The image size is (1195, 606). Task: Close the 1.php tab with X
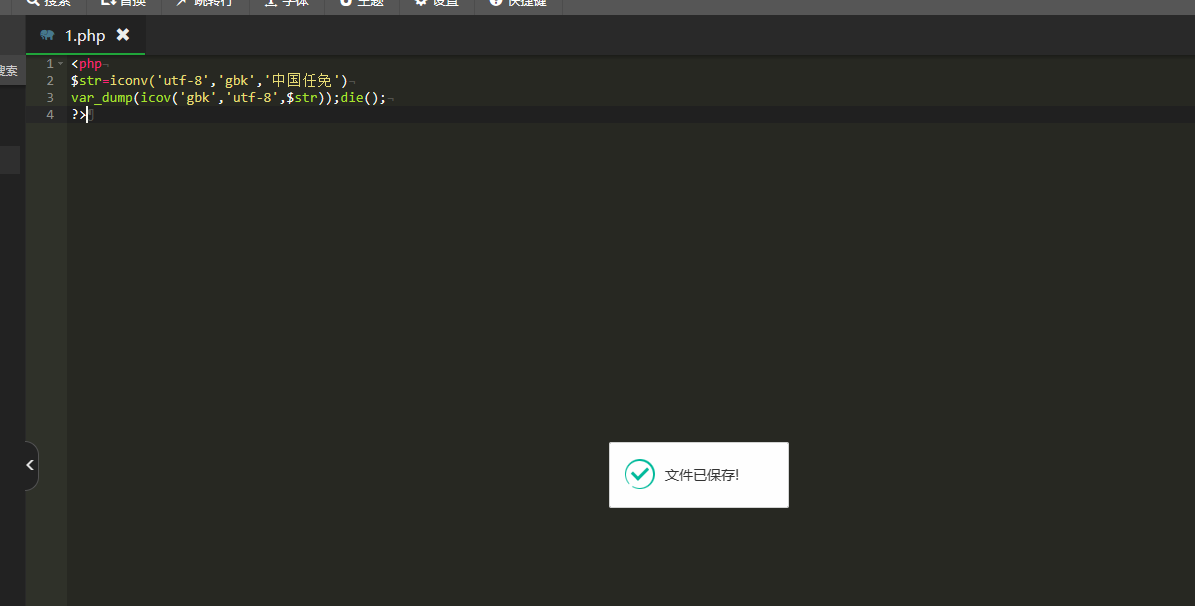tap(123, 35)
